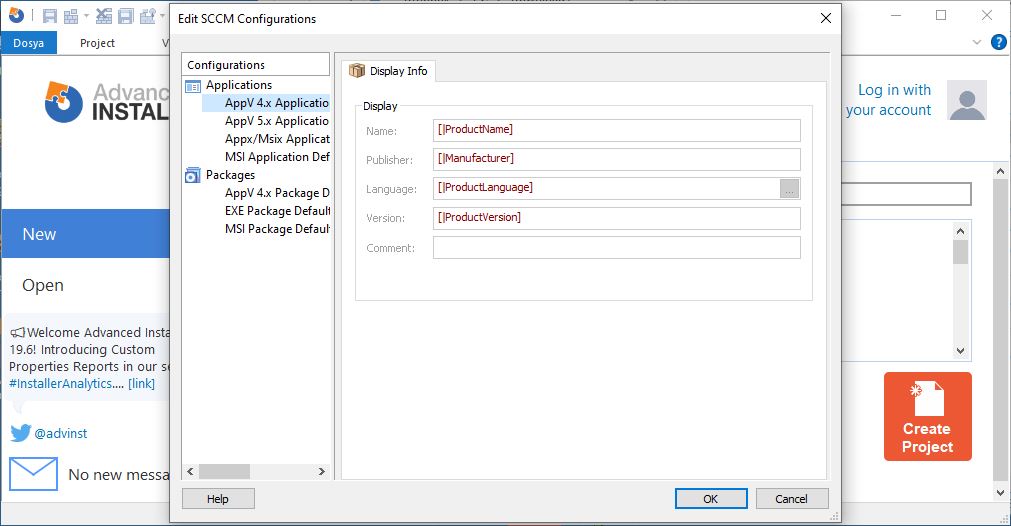Screen dimensions: 1011x526
Task: Click the left arrow of the configurations scrollbar
Action: [x=190, y=472]
